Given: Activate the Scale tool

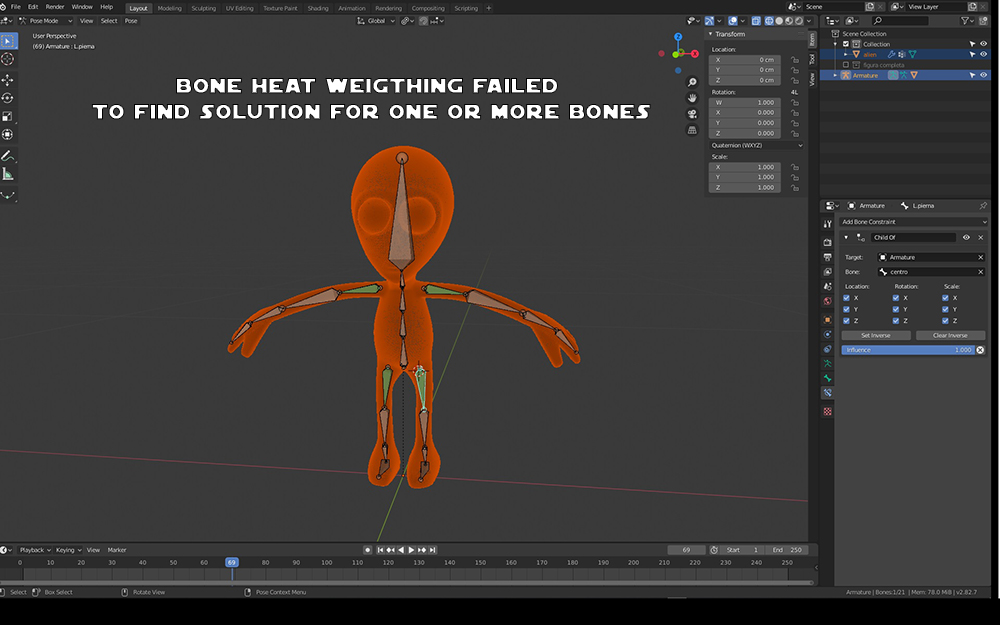Looking at the screenshot, I should pyautogui.click(x=8, y=116).
